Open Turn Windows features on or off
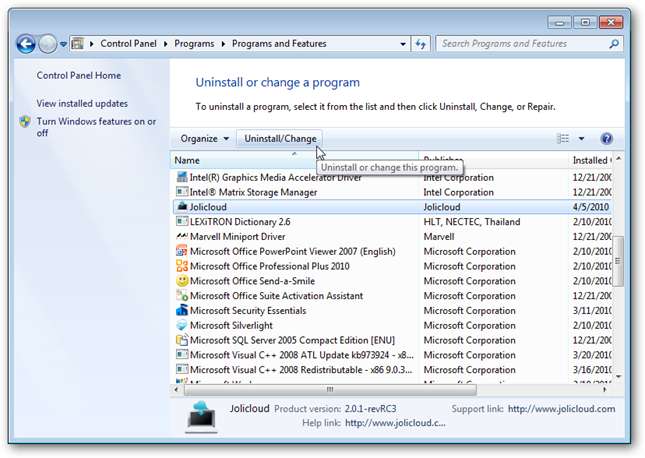This screenshot has height=458, width=645. click(x=96, y=127)
